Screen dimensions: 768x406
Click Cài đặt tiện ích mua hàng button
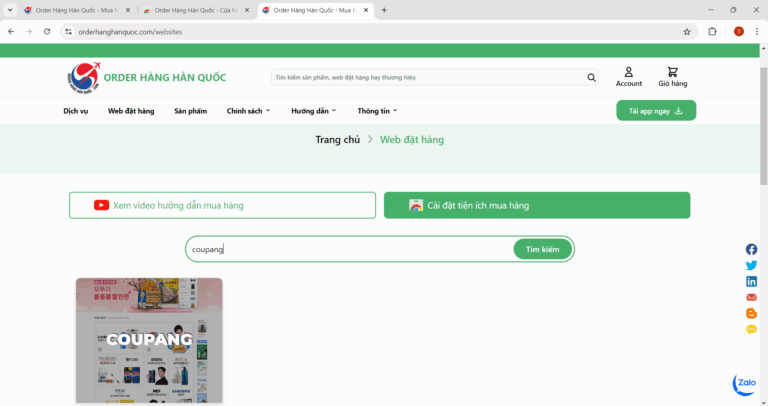tap(536, 205)
